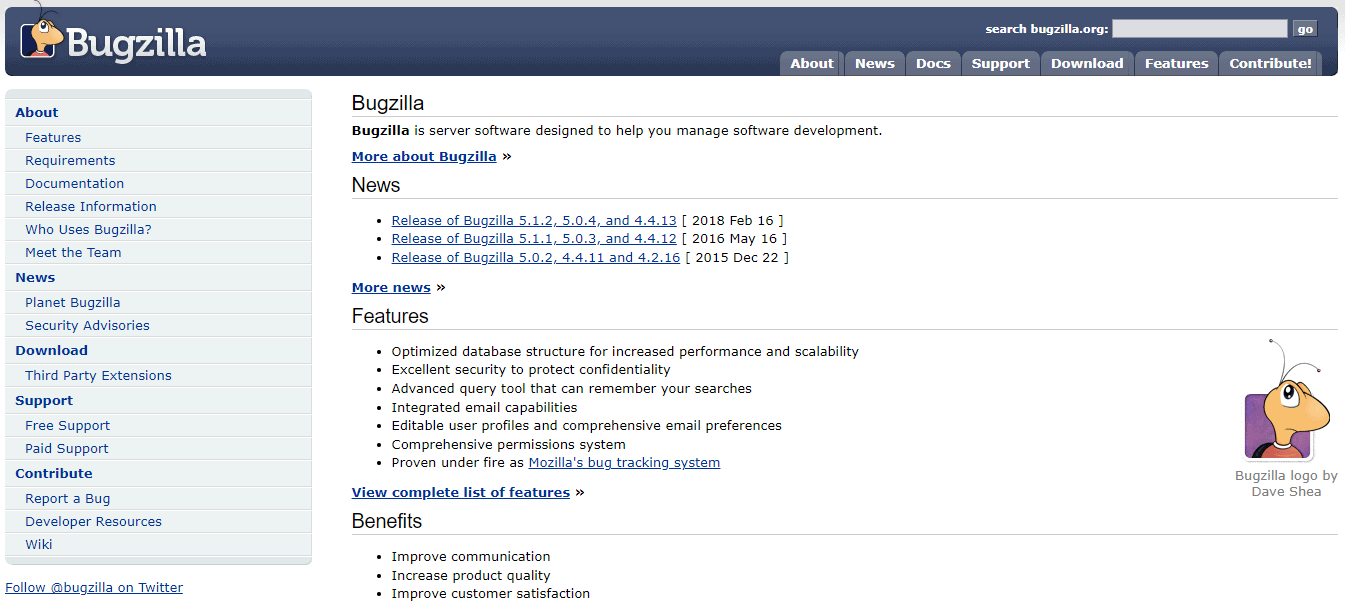Open the More news link
The height and width of the screenshot is (605, 1345).
point(391,287)
